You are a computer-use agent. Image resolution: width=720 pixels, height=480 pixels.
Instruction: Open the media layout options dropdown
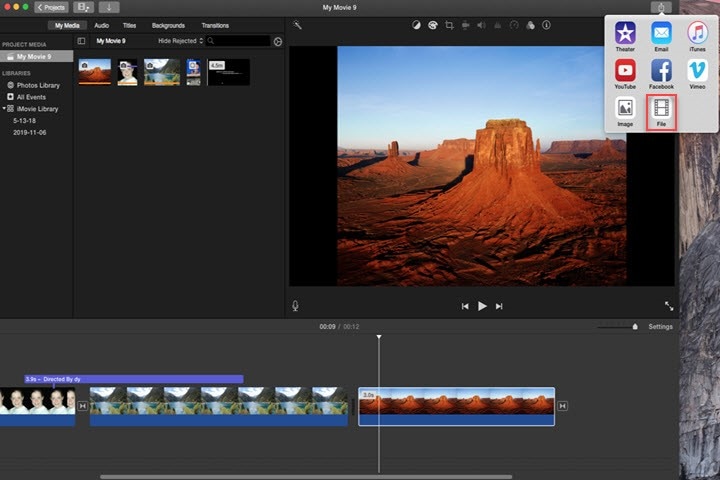[x=84, y=7]
